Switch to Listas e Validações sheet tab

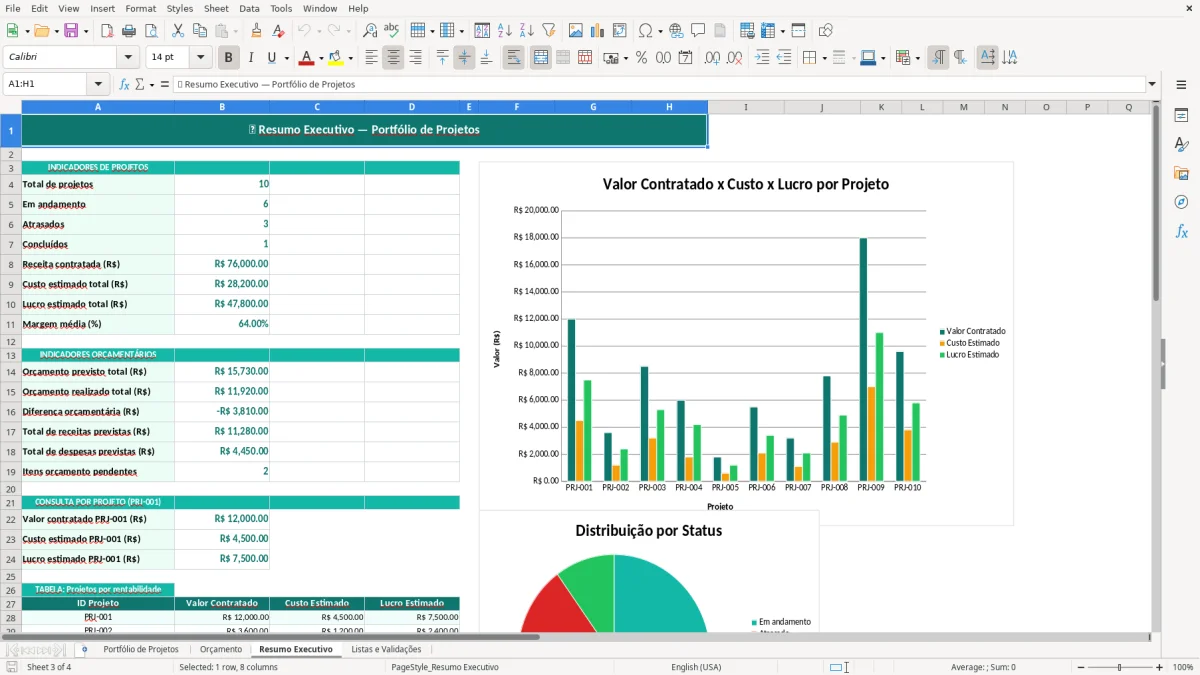pos(386,649)
